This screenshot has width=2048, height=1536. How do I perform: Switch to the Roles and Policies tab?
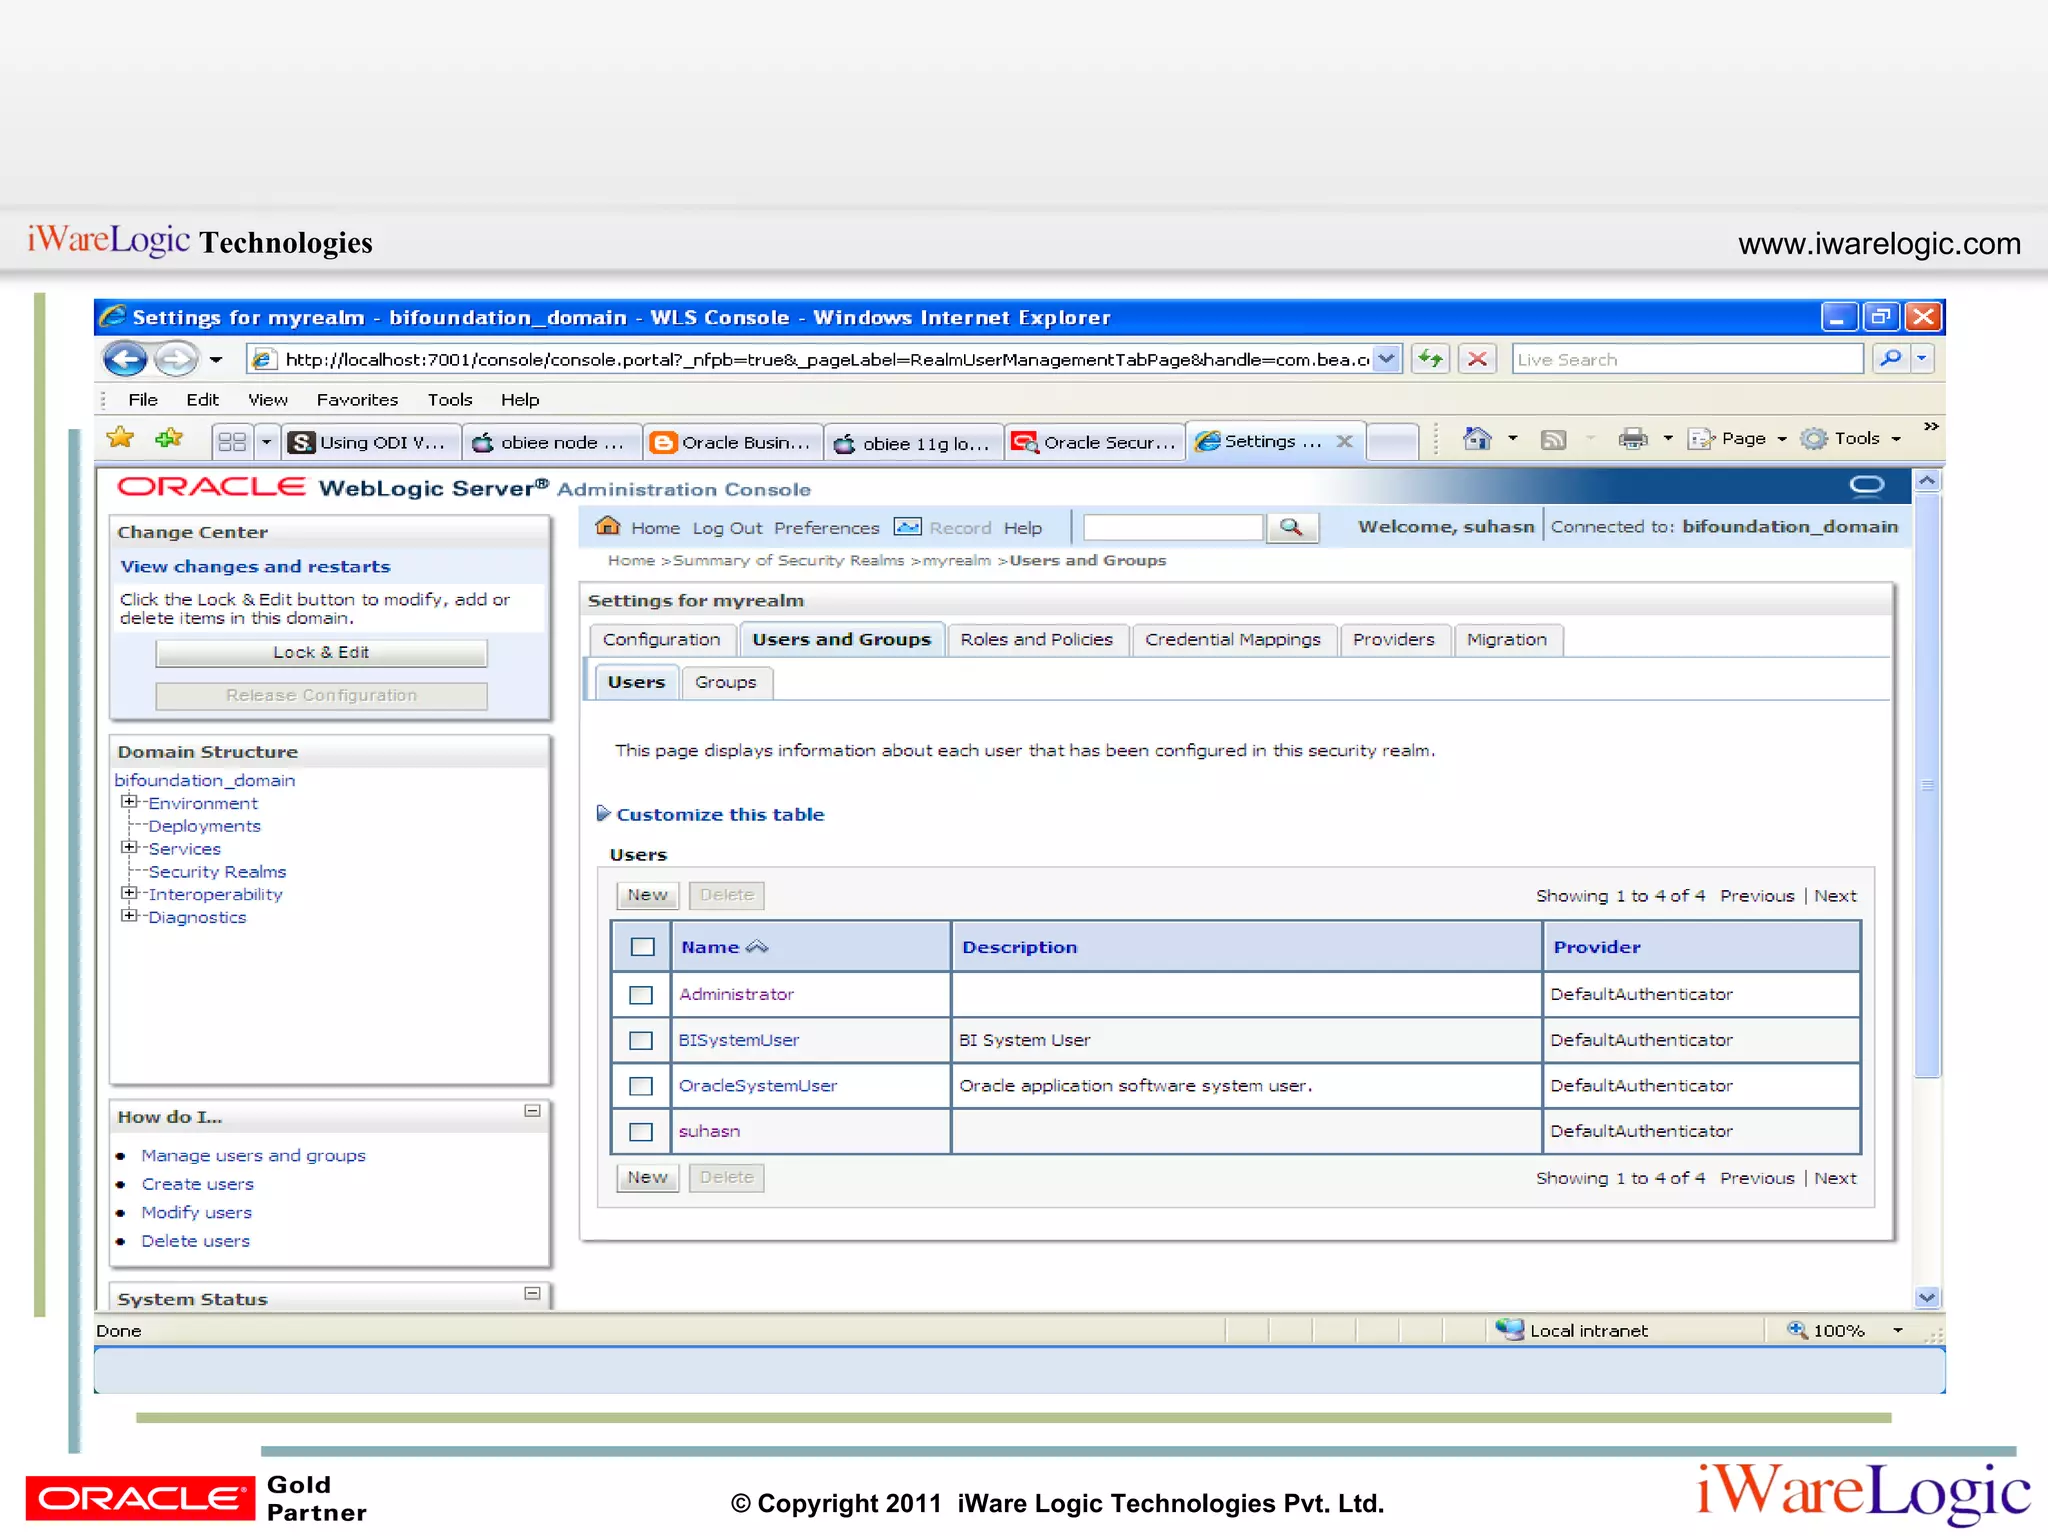pos(1036,640)
